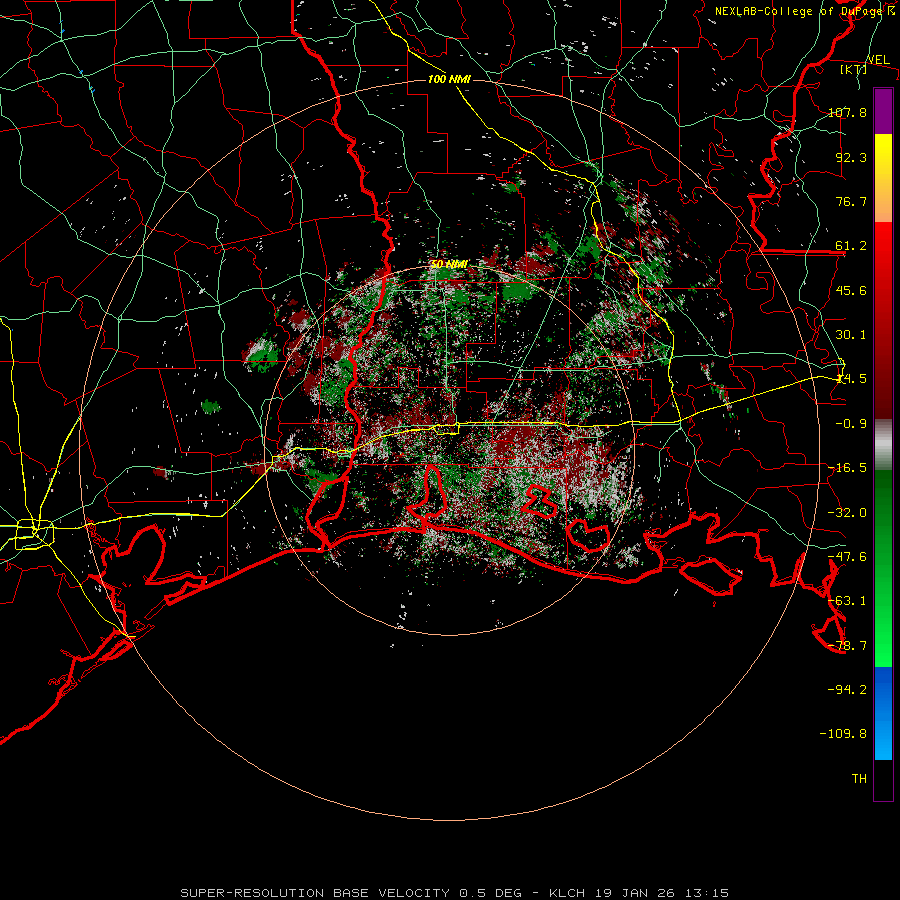Click the 100 NMI range ring label
Image resolution: width=900 pixels, height=900 pixels.
coord(449,79)
